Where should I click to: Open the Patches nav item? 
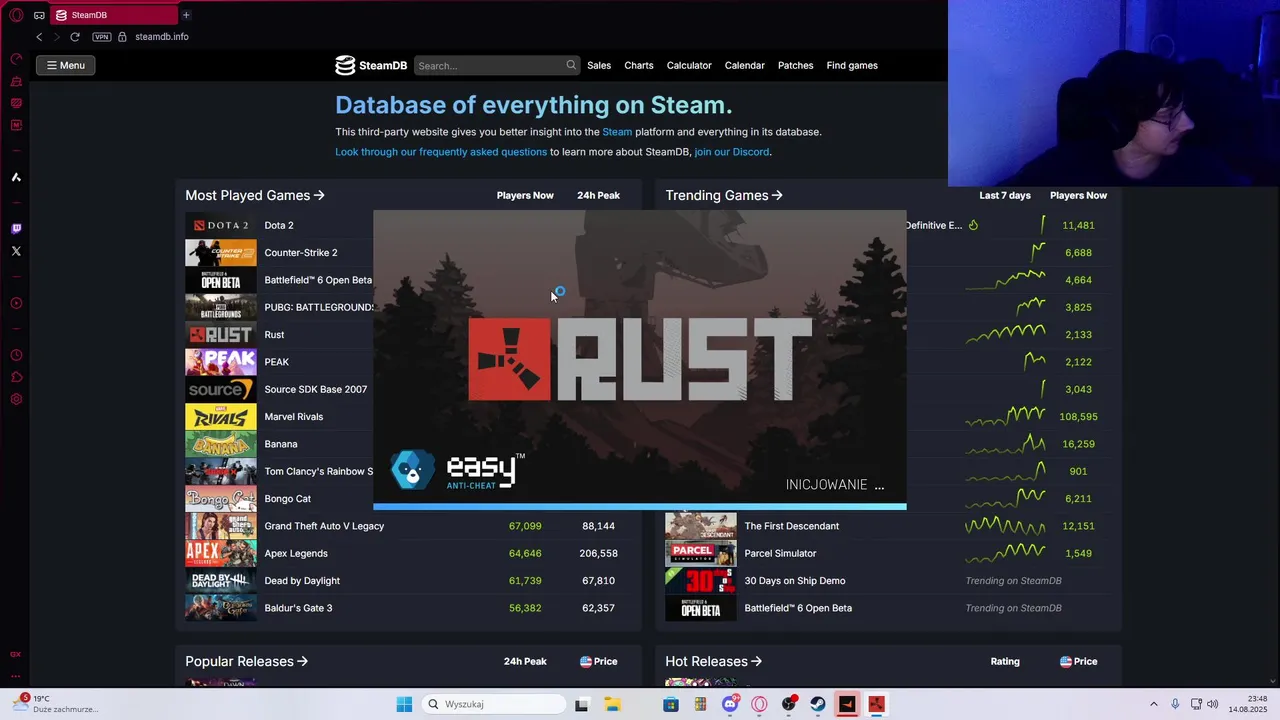(796, 66)
